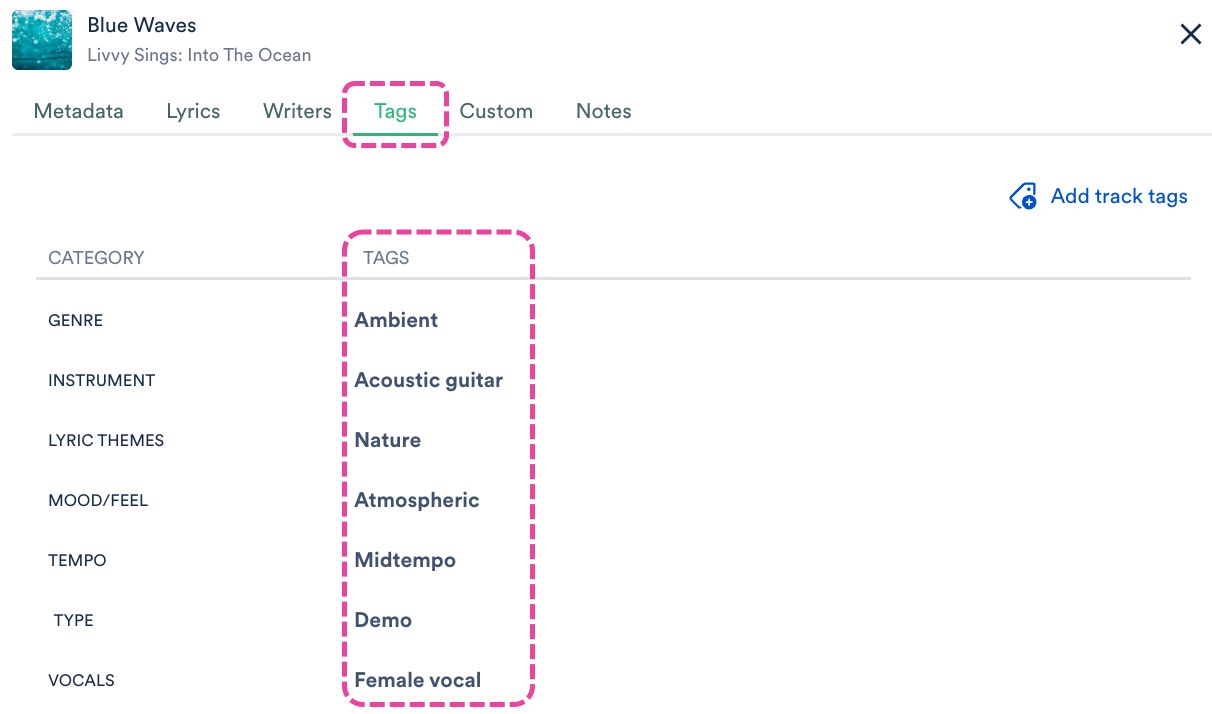View the Notes tab

click(603, 111)
